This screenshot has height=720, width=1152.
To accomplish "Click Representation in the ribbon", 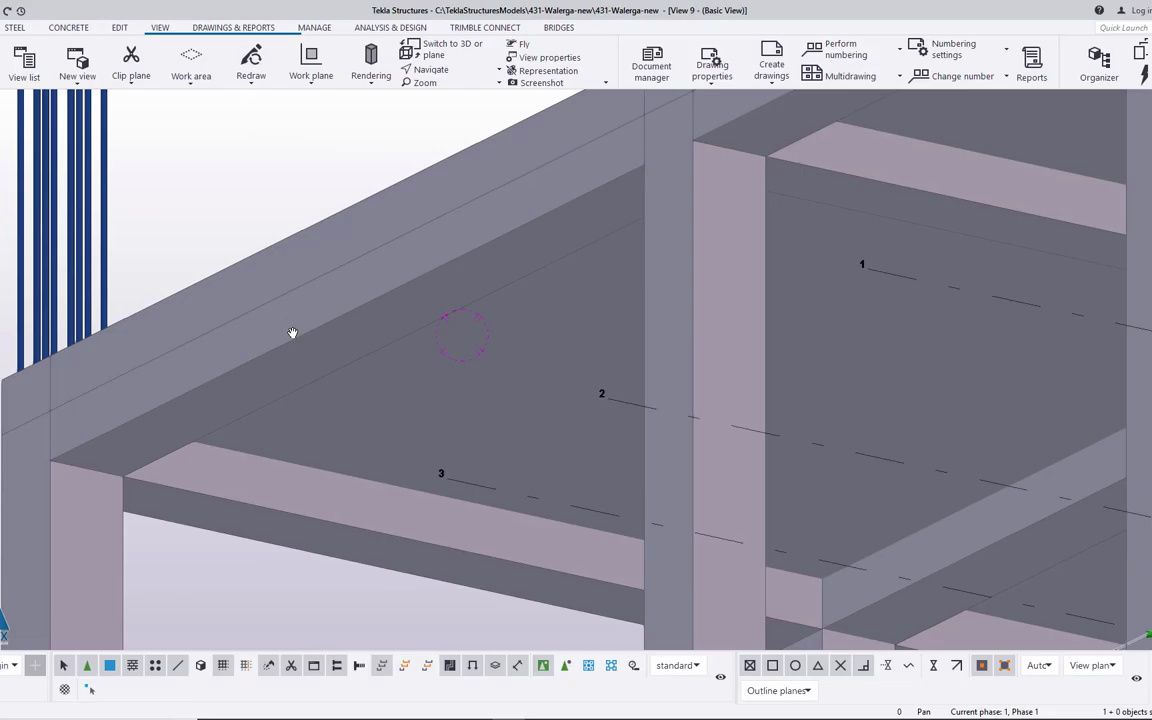I will coord(541,71).
